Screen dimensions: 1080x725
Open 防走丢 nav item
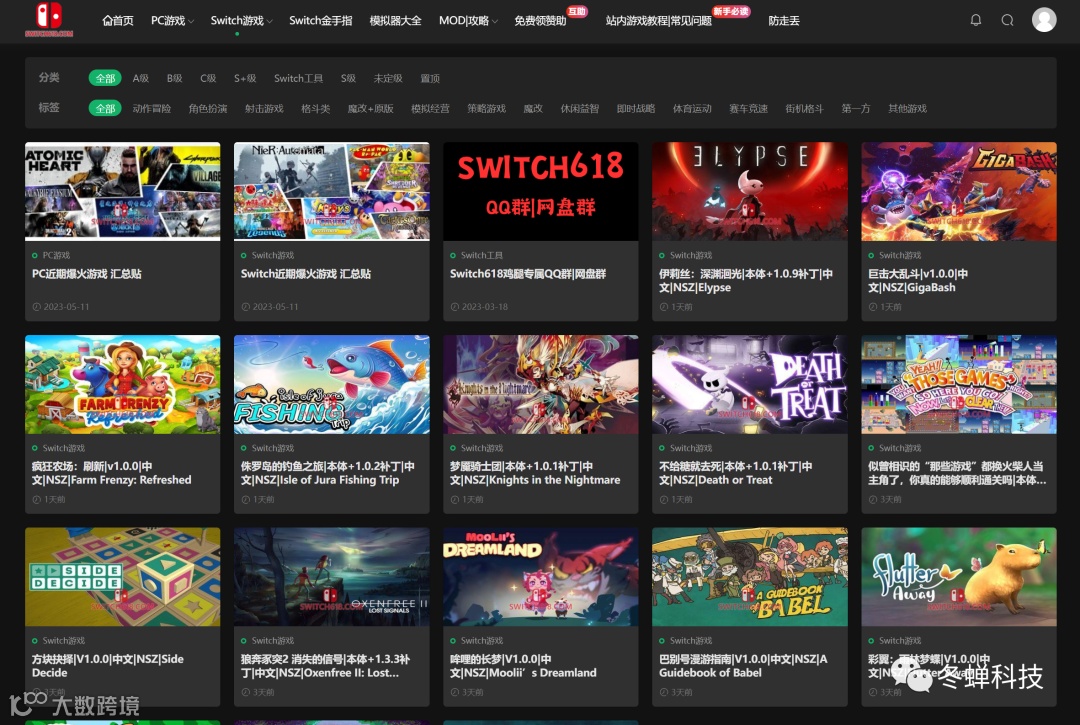tap(784, 21)
